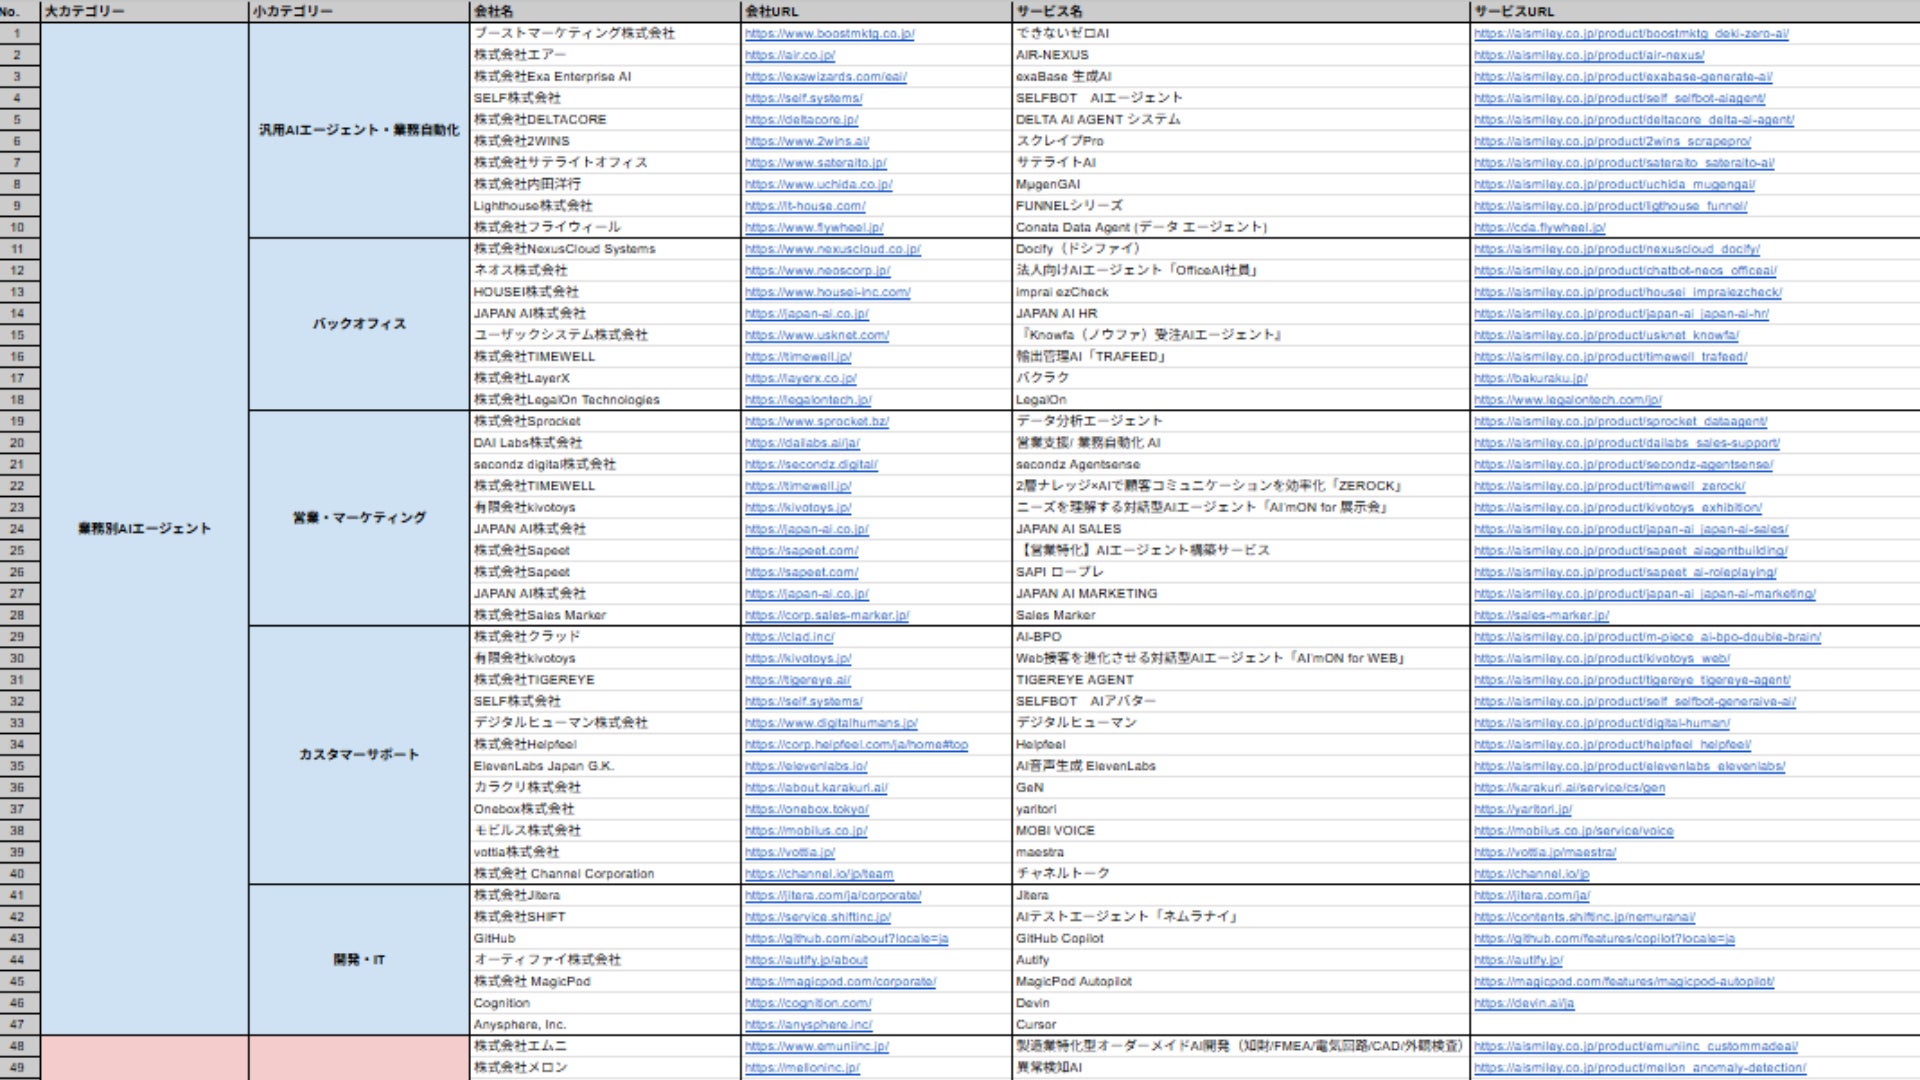
Task: Select the サービスURL column header
Action: point(1694,11)
